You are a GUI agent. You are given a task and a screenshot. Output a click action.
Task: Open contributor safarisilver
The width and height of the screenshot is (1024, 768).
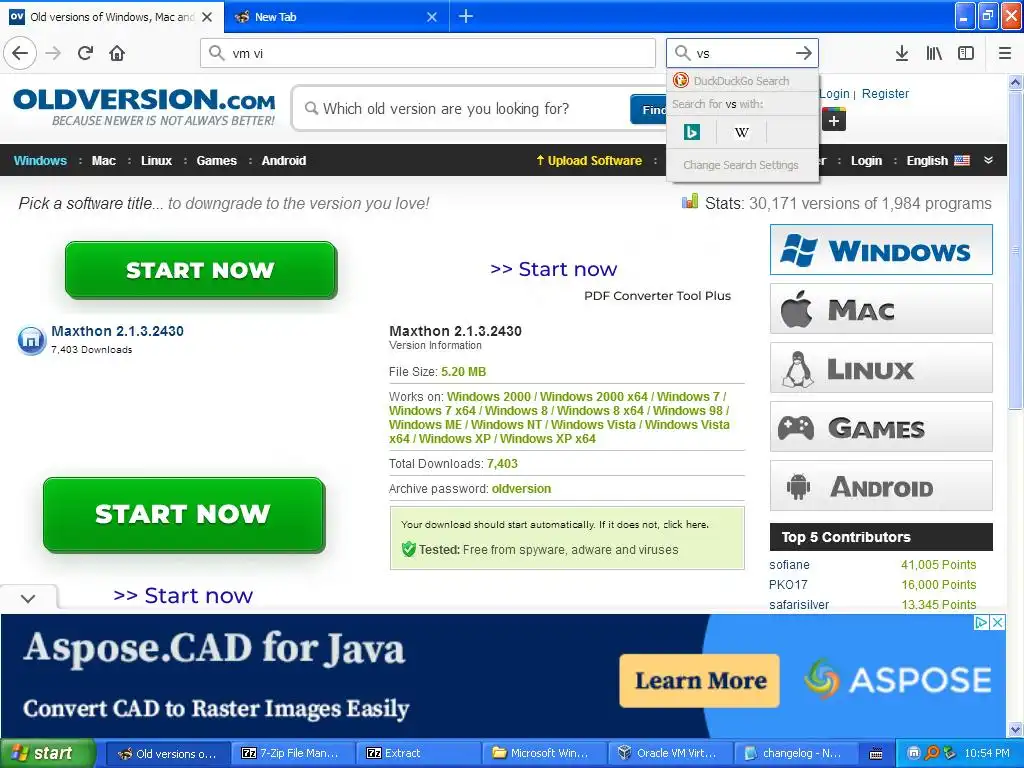tap(799, 605)
